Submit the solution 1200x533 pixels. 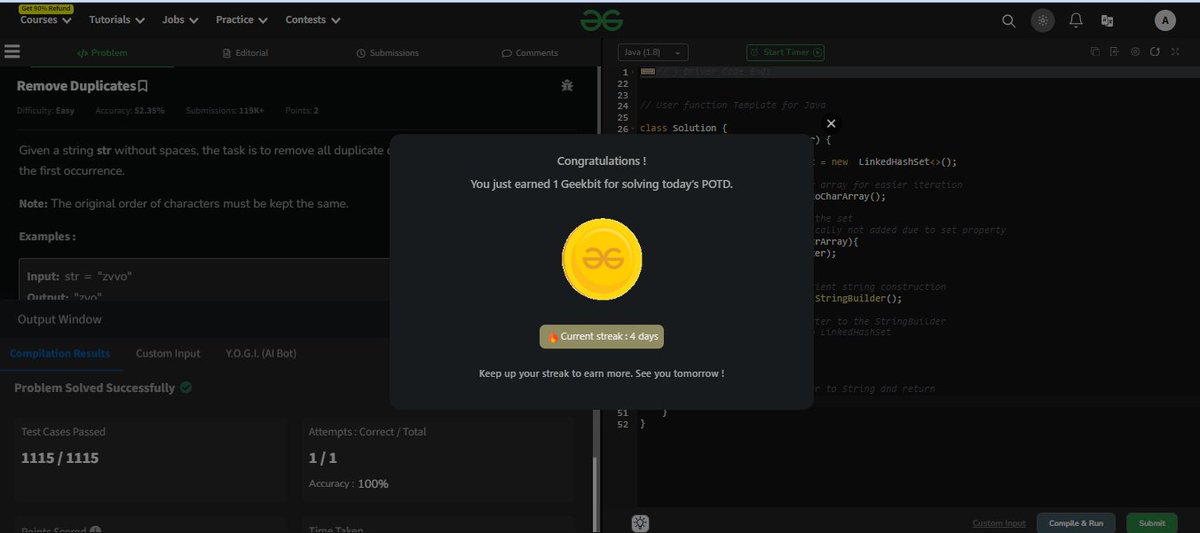coord(1151,523)
